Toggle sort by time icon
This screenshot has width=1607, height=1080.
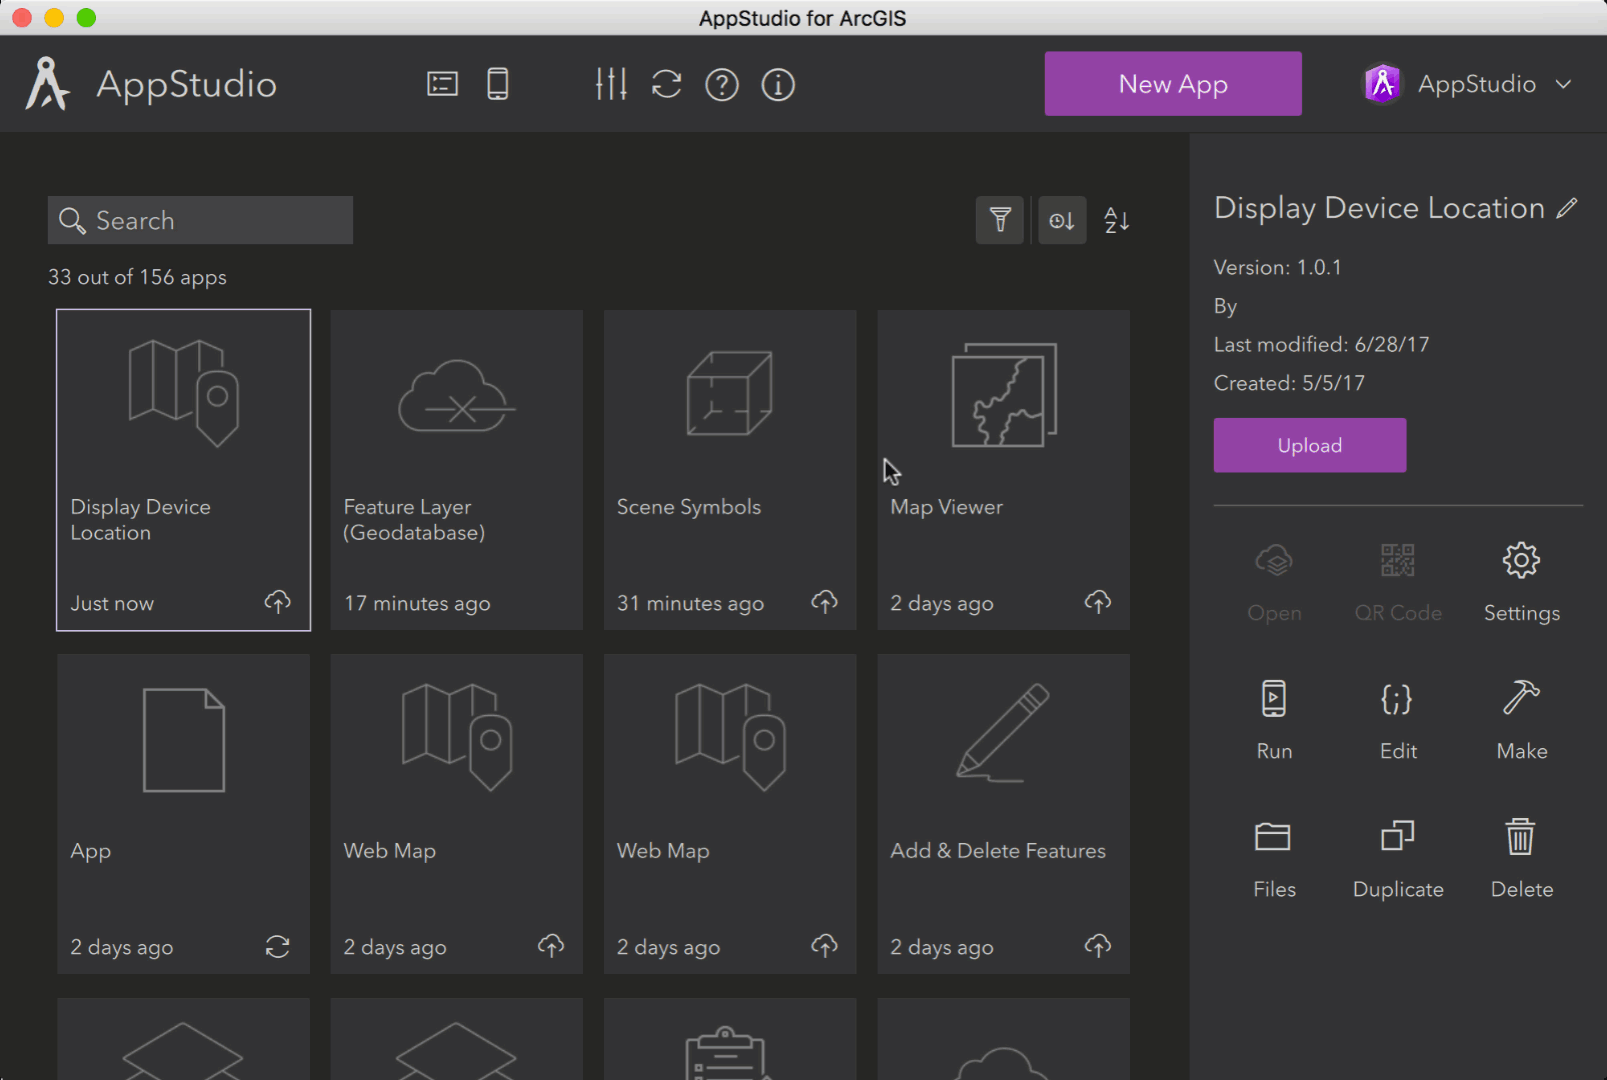[1062, 220]
